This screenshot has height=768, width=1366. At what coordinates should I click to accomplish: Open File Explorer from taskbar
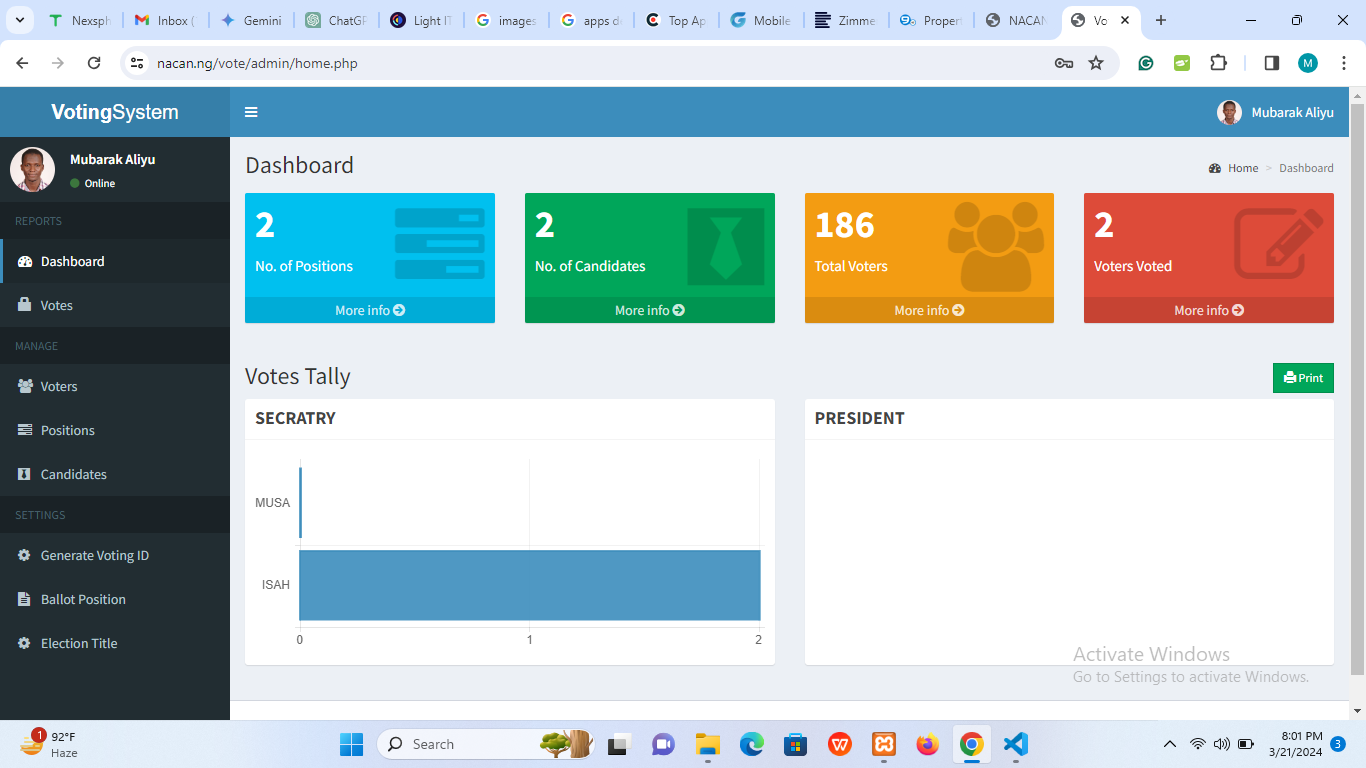pos(708,744)
